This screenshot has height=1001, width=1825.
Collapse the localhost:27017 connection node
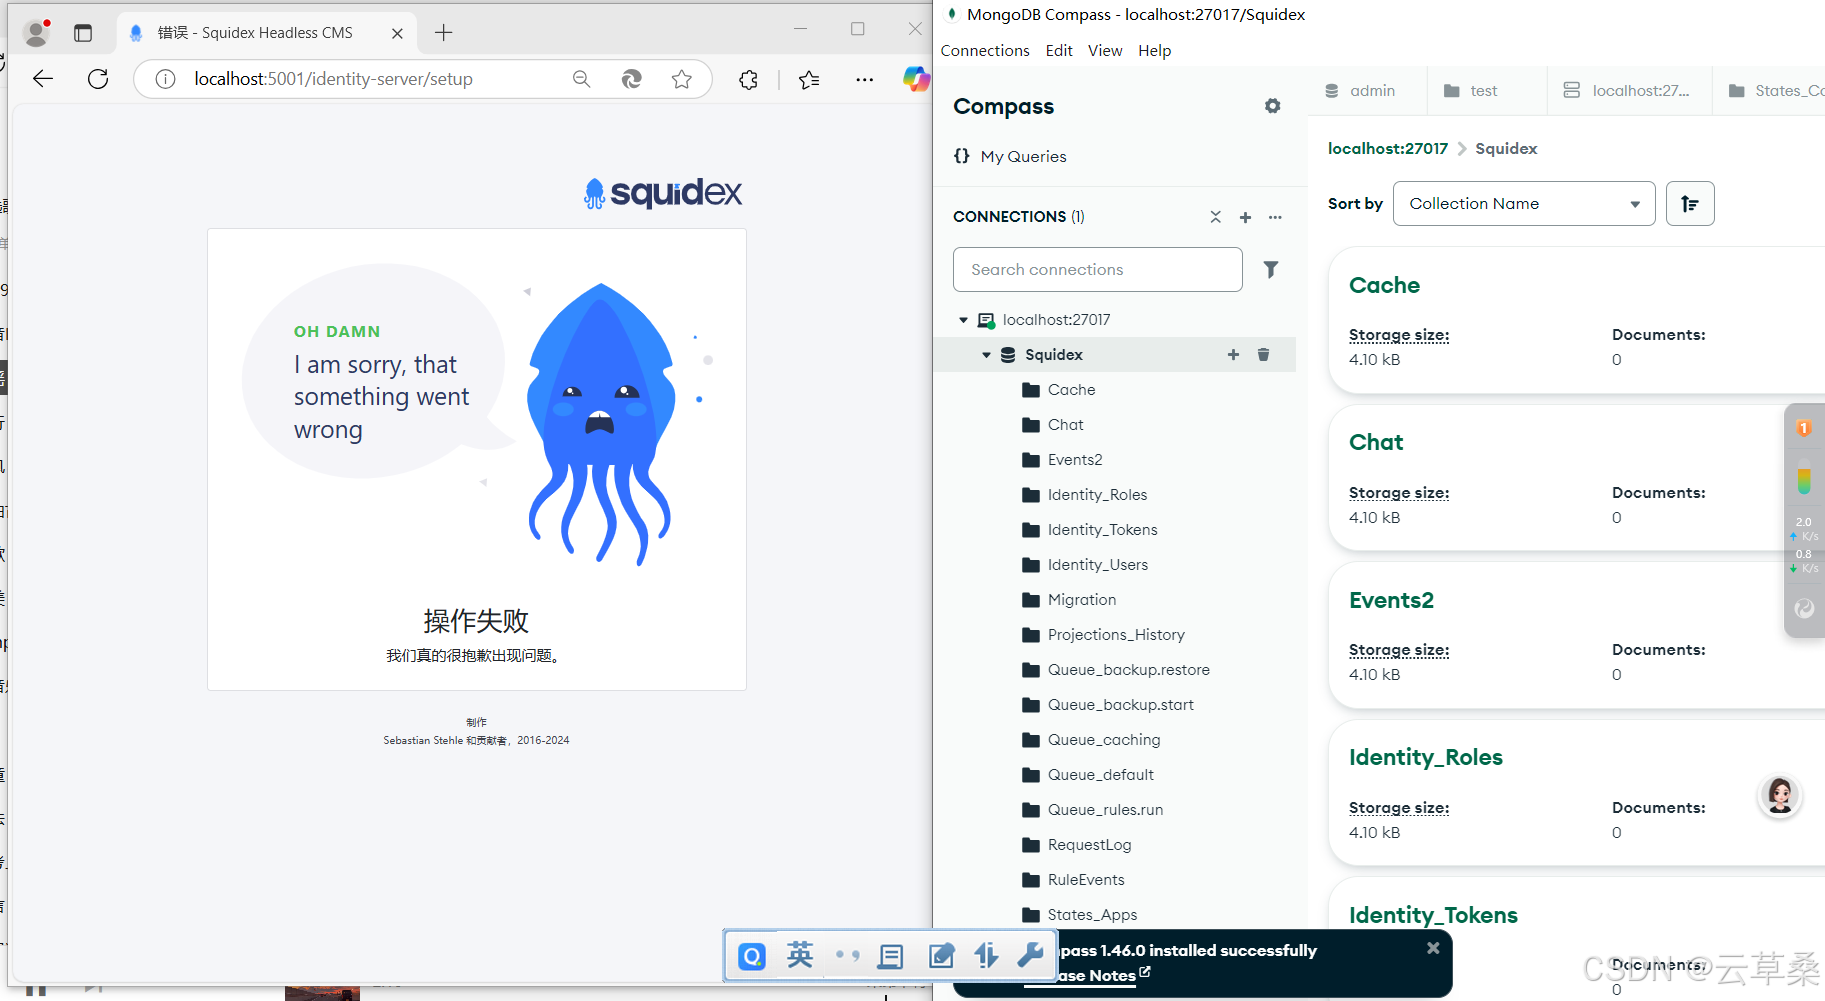tap(963, 320)
